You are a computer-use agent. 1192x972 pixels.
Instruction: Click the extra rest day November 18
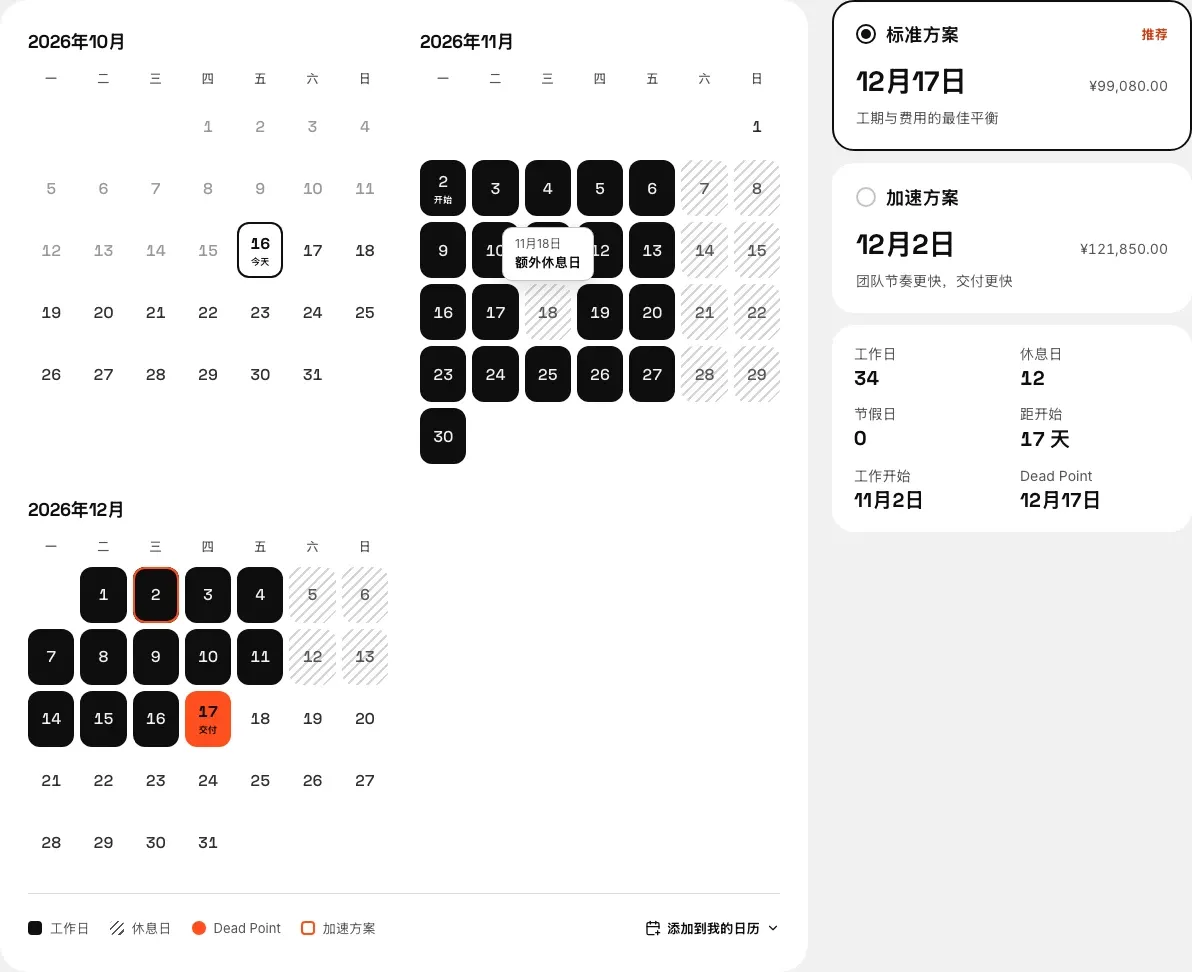[x=547, y=312]
